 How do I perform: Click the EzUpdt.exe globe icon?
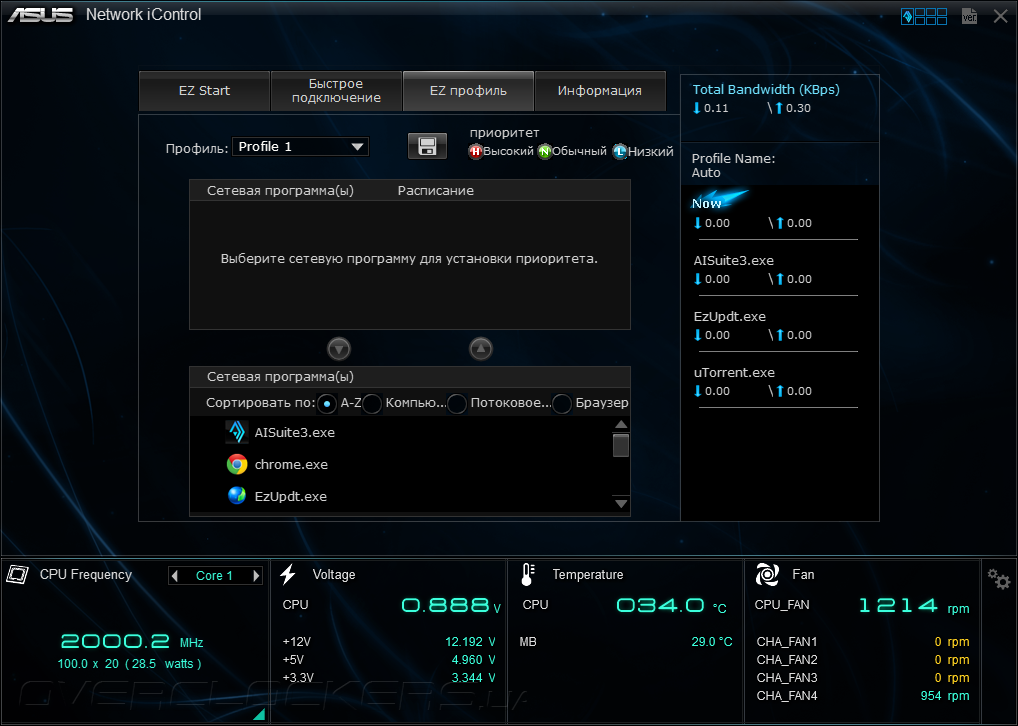click(x=237, y=495)
